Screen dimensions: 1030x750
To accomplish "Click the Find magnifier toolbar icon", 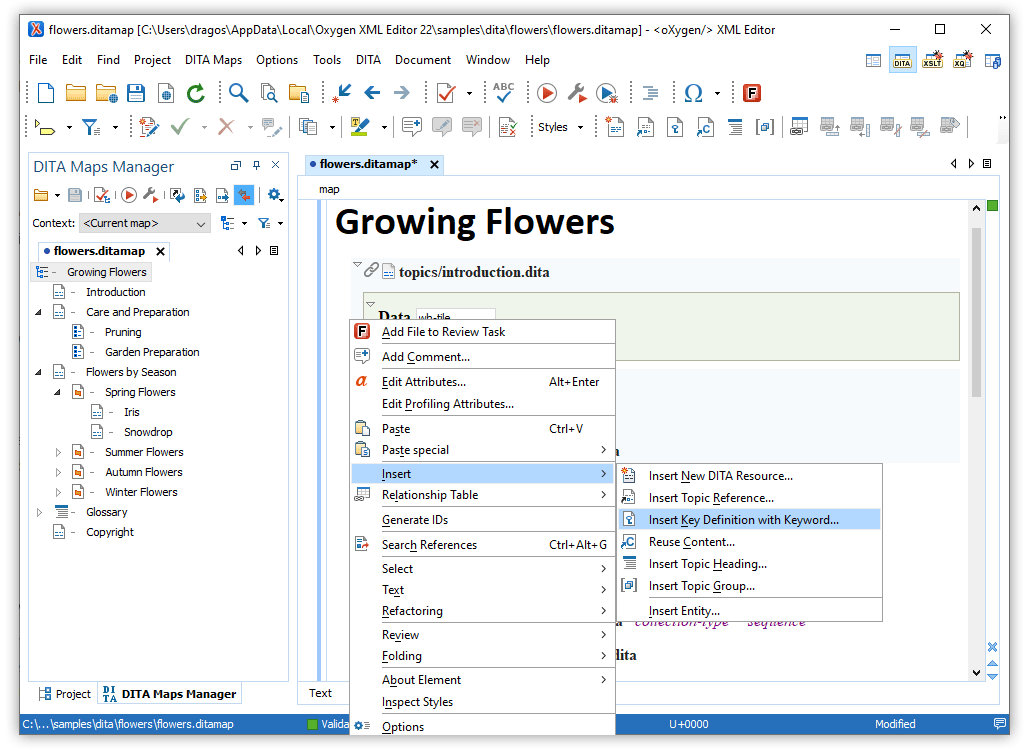I will point(238,93).
